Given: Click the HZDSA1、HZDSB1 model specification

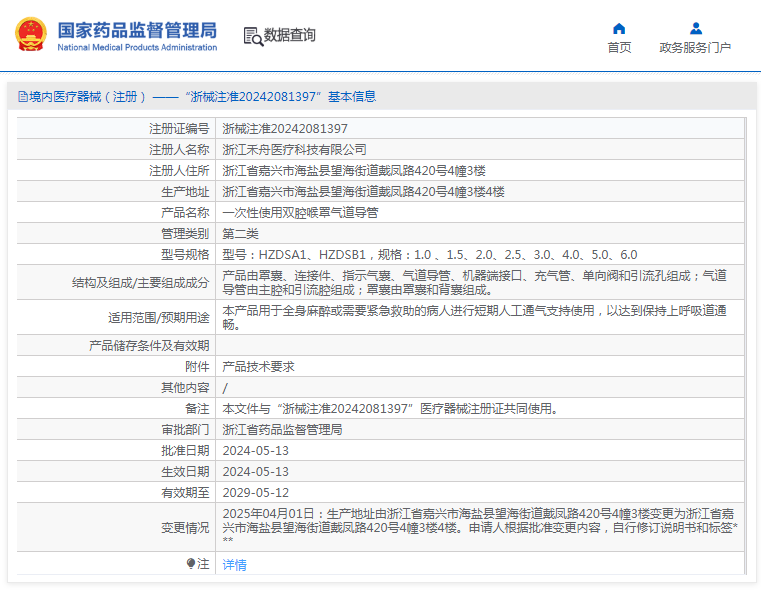Looking at the screenshot, I should coord(430,254).
